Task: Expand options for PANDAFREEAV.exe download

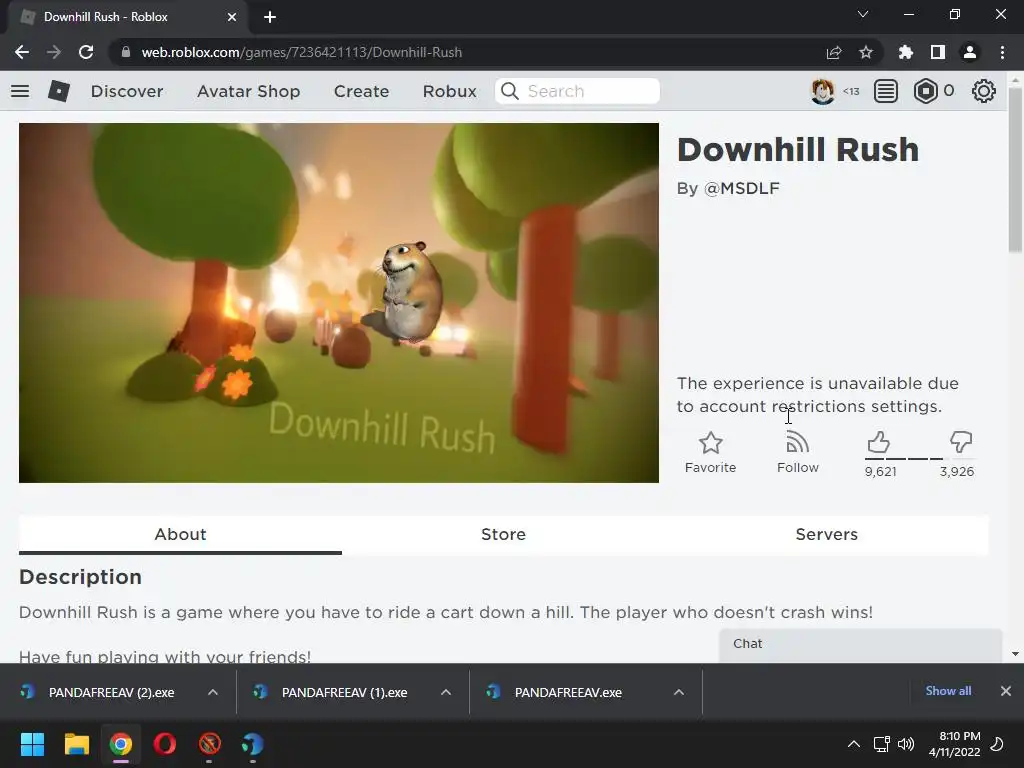Action: pyautogui.click(x=679, y=692)
